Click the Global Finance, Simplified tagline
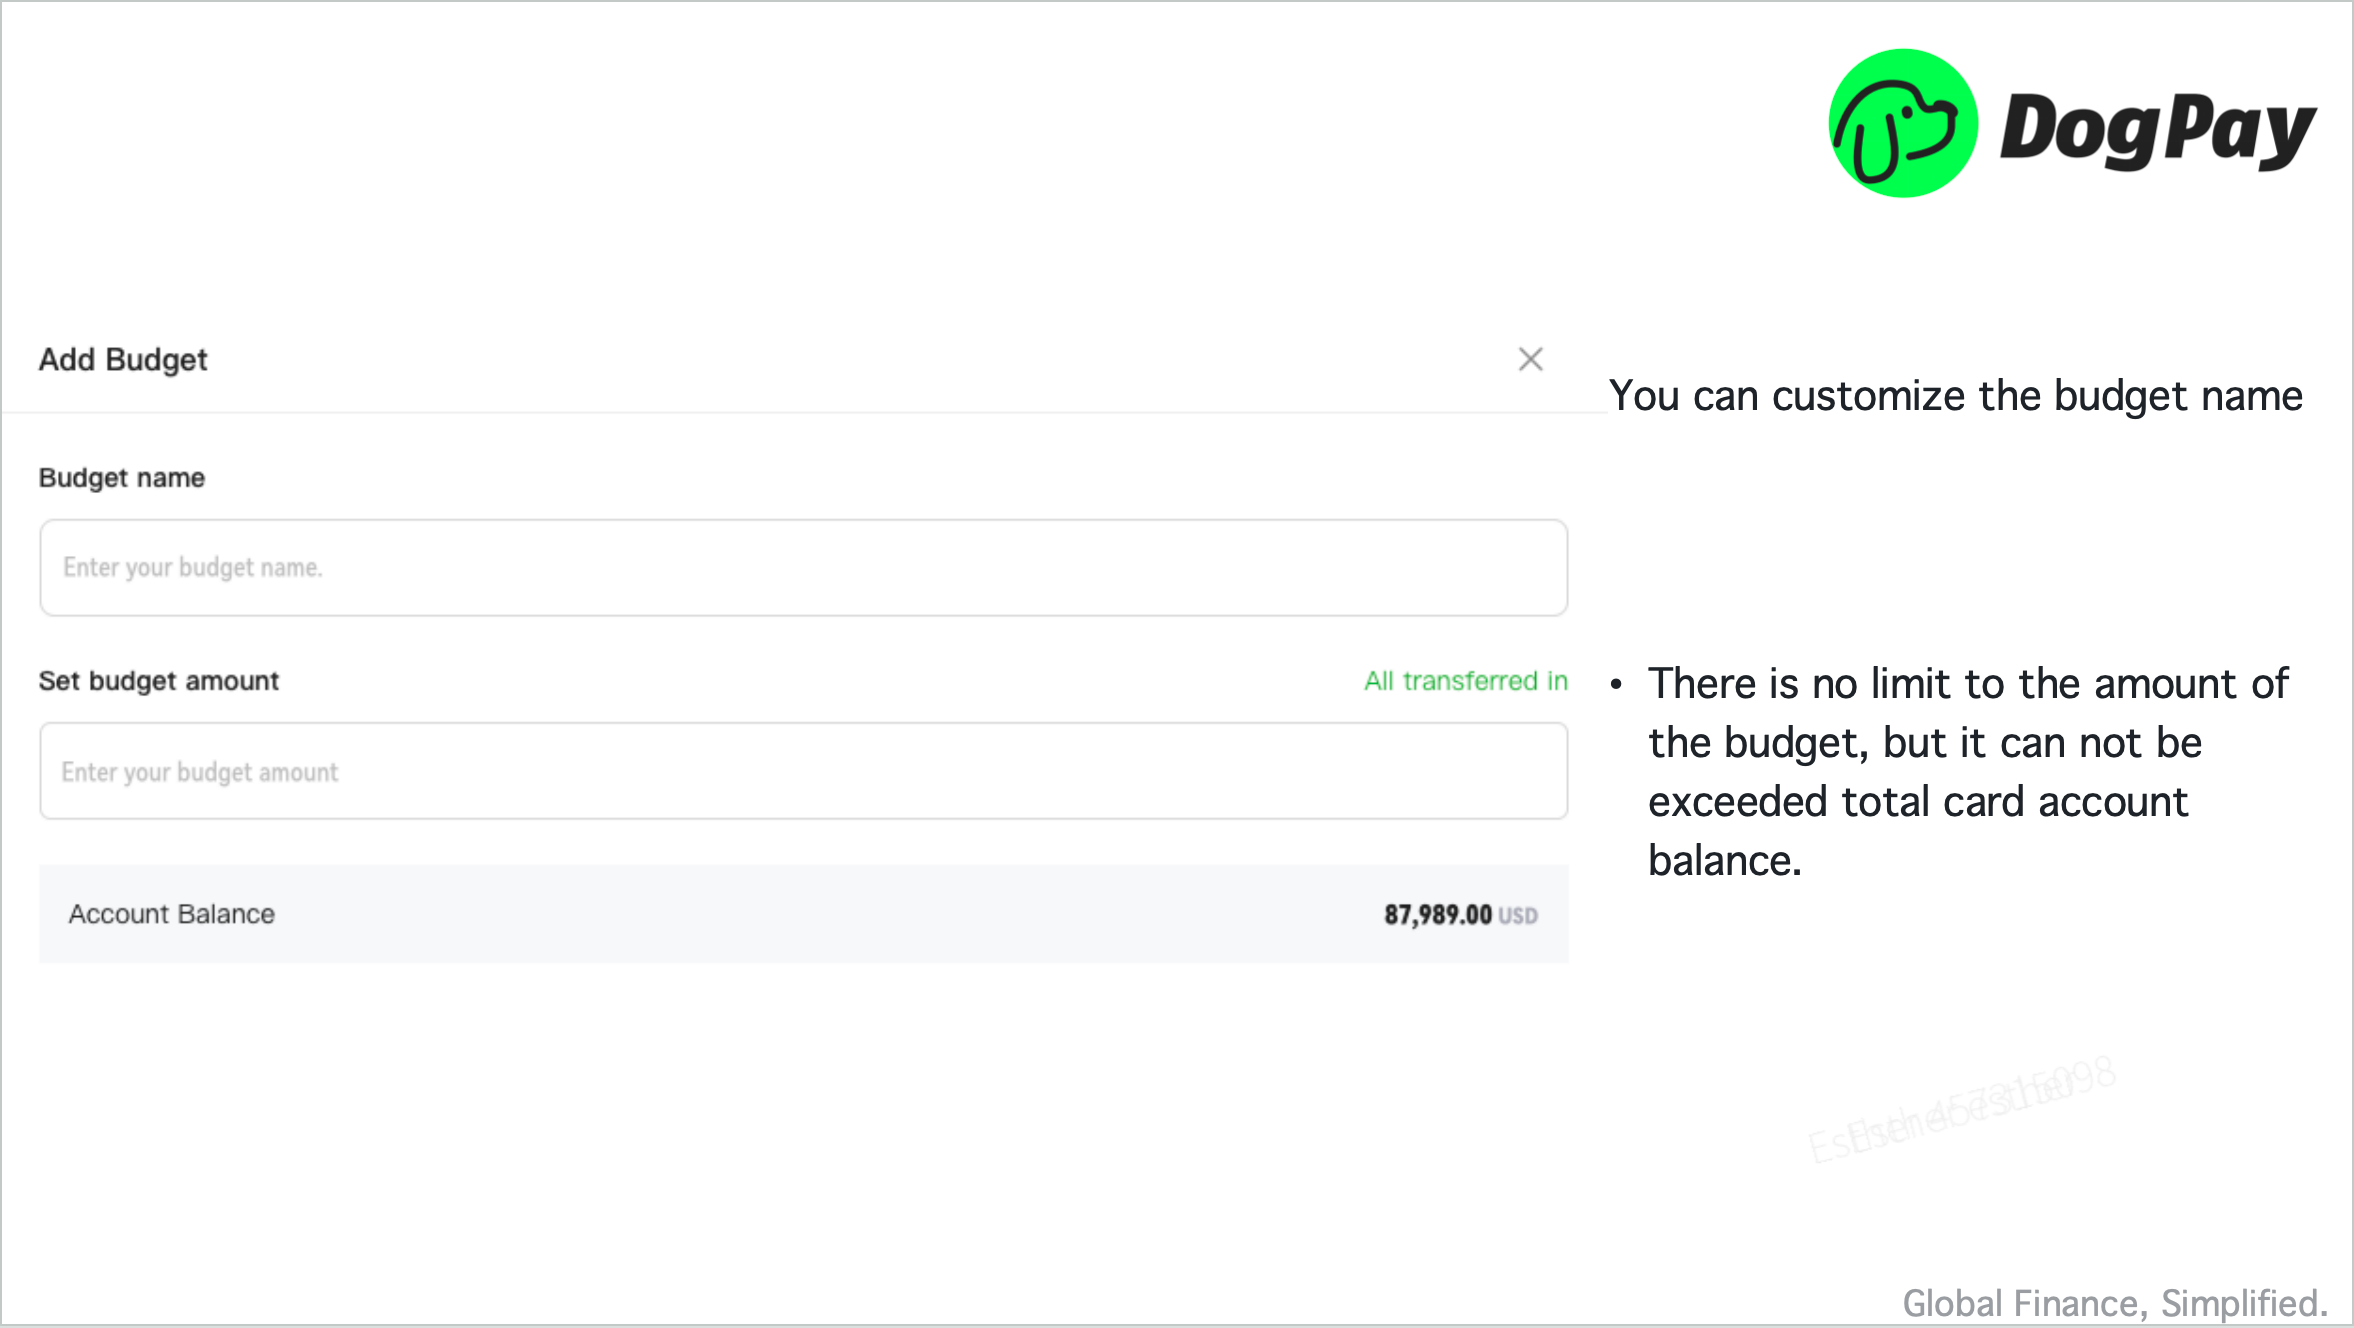Screen dimensions: 2354x1328 (2115, 1303)
